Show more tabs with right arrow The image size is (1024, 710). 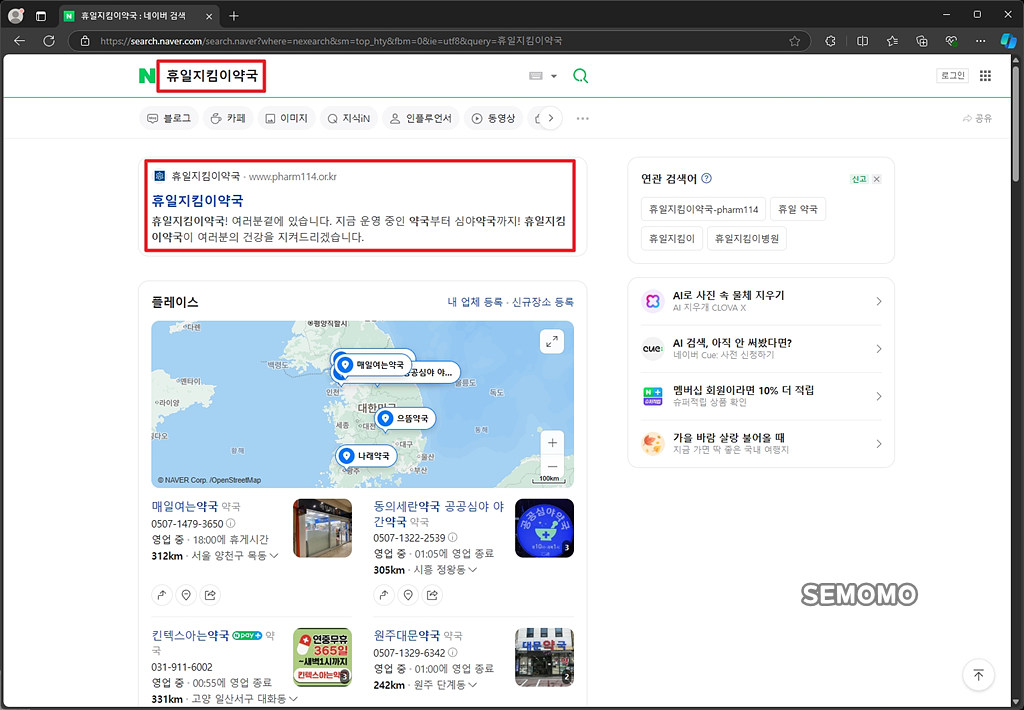pos(551,118)
